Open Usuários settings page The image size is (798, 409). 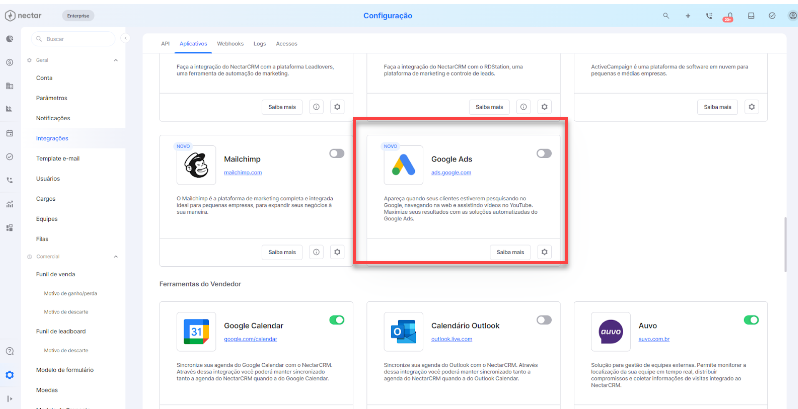pyautogui.click(x=48, y=179)
